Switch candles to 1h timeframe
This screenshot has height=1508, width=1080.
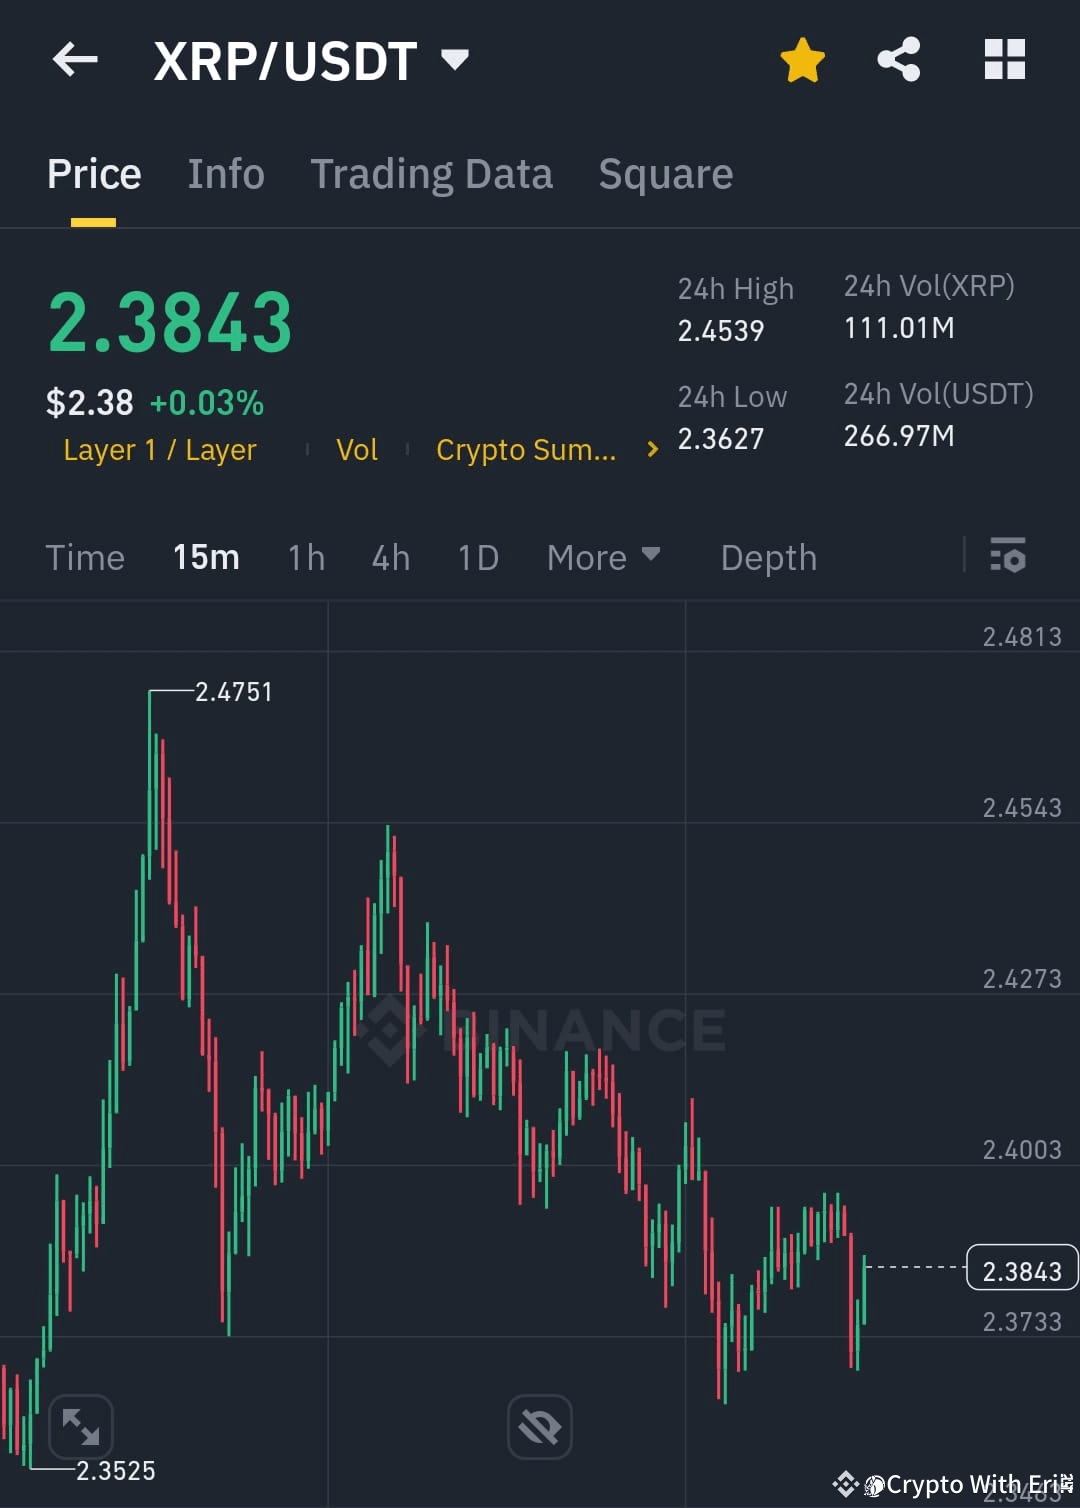click(x=306, y=557)
